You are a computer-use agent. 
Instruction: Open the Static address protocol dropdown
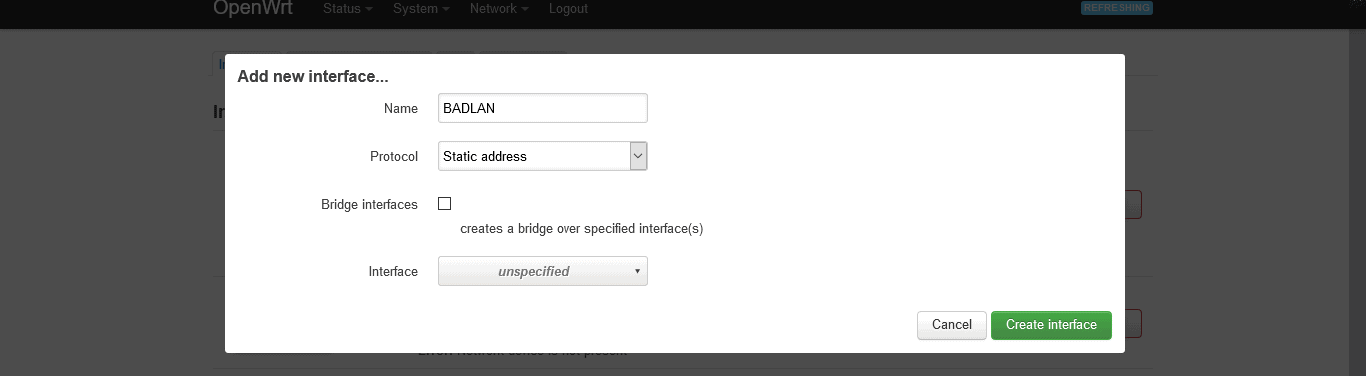pos(543,156)
